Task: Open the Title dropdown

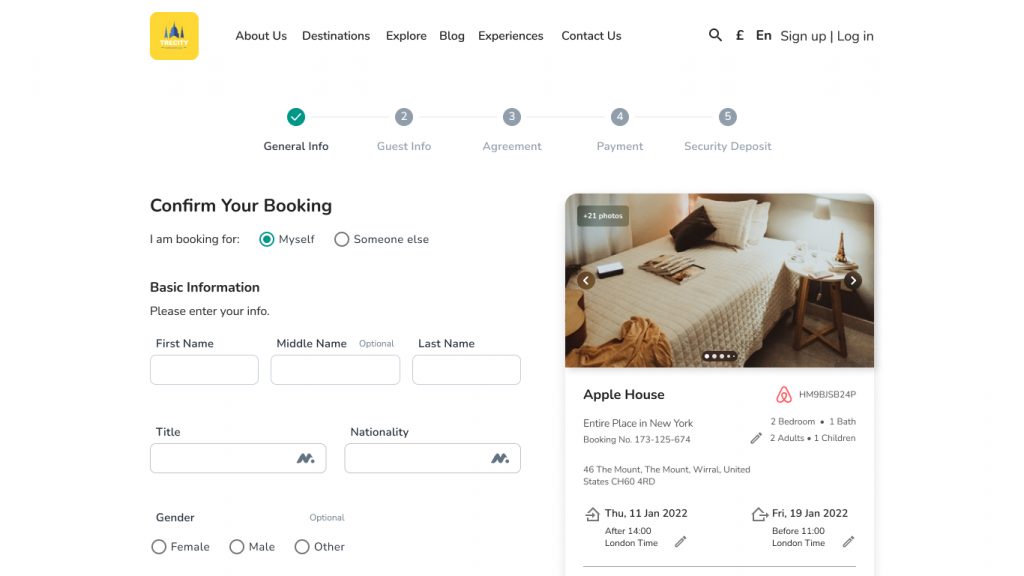Action: click(238, 458)
